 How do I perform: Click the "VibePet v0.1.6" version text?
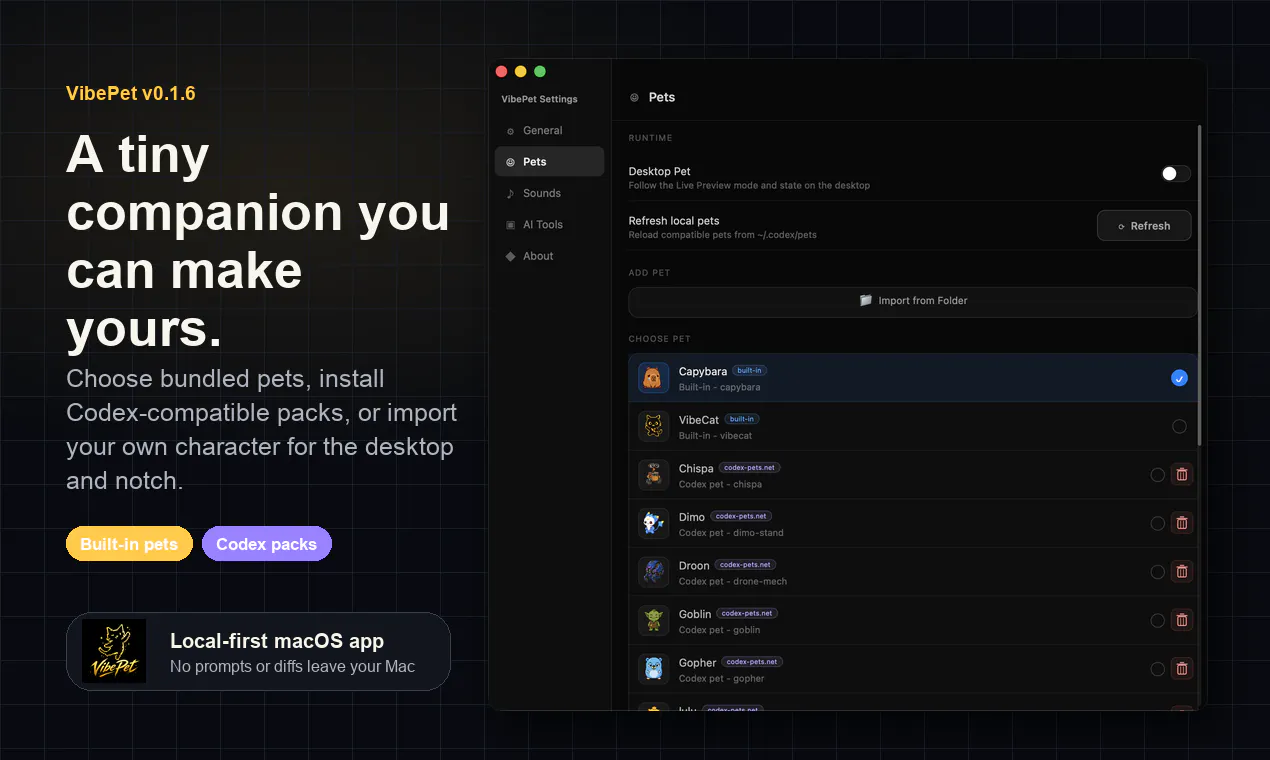[x=131, y=94]
